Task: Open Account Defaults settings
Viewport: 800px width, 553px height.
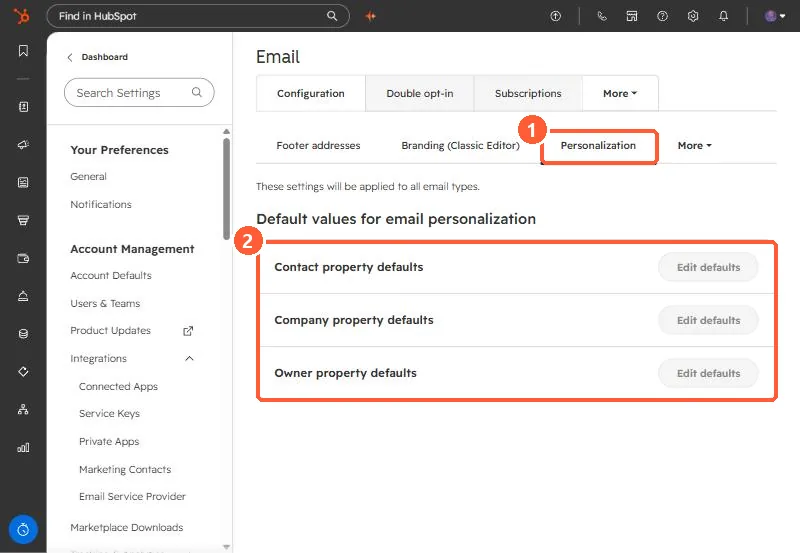Action: 111,275
